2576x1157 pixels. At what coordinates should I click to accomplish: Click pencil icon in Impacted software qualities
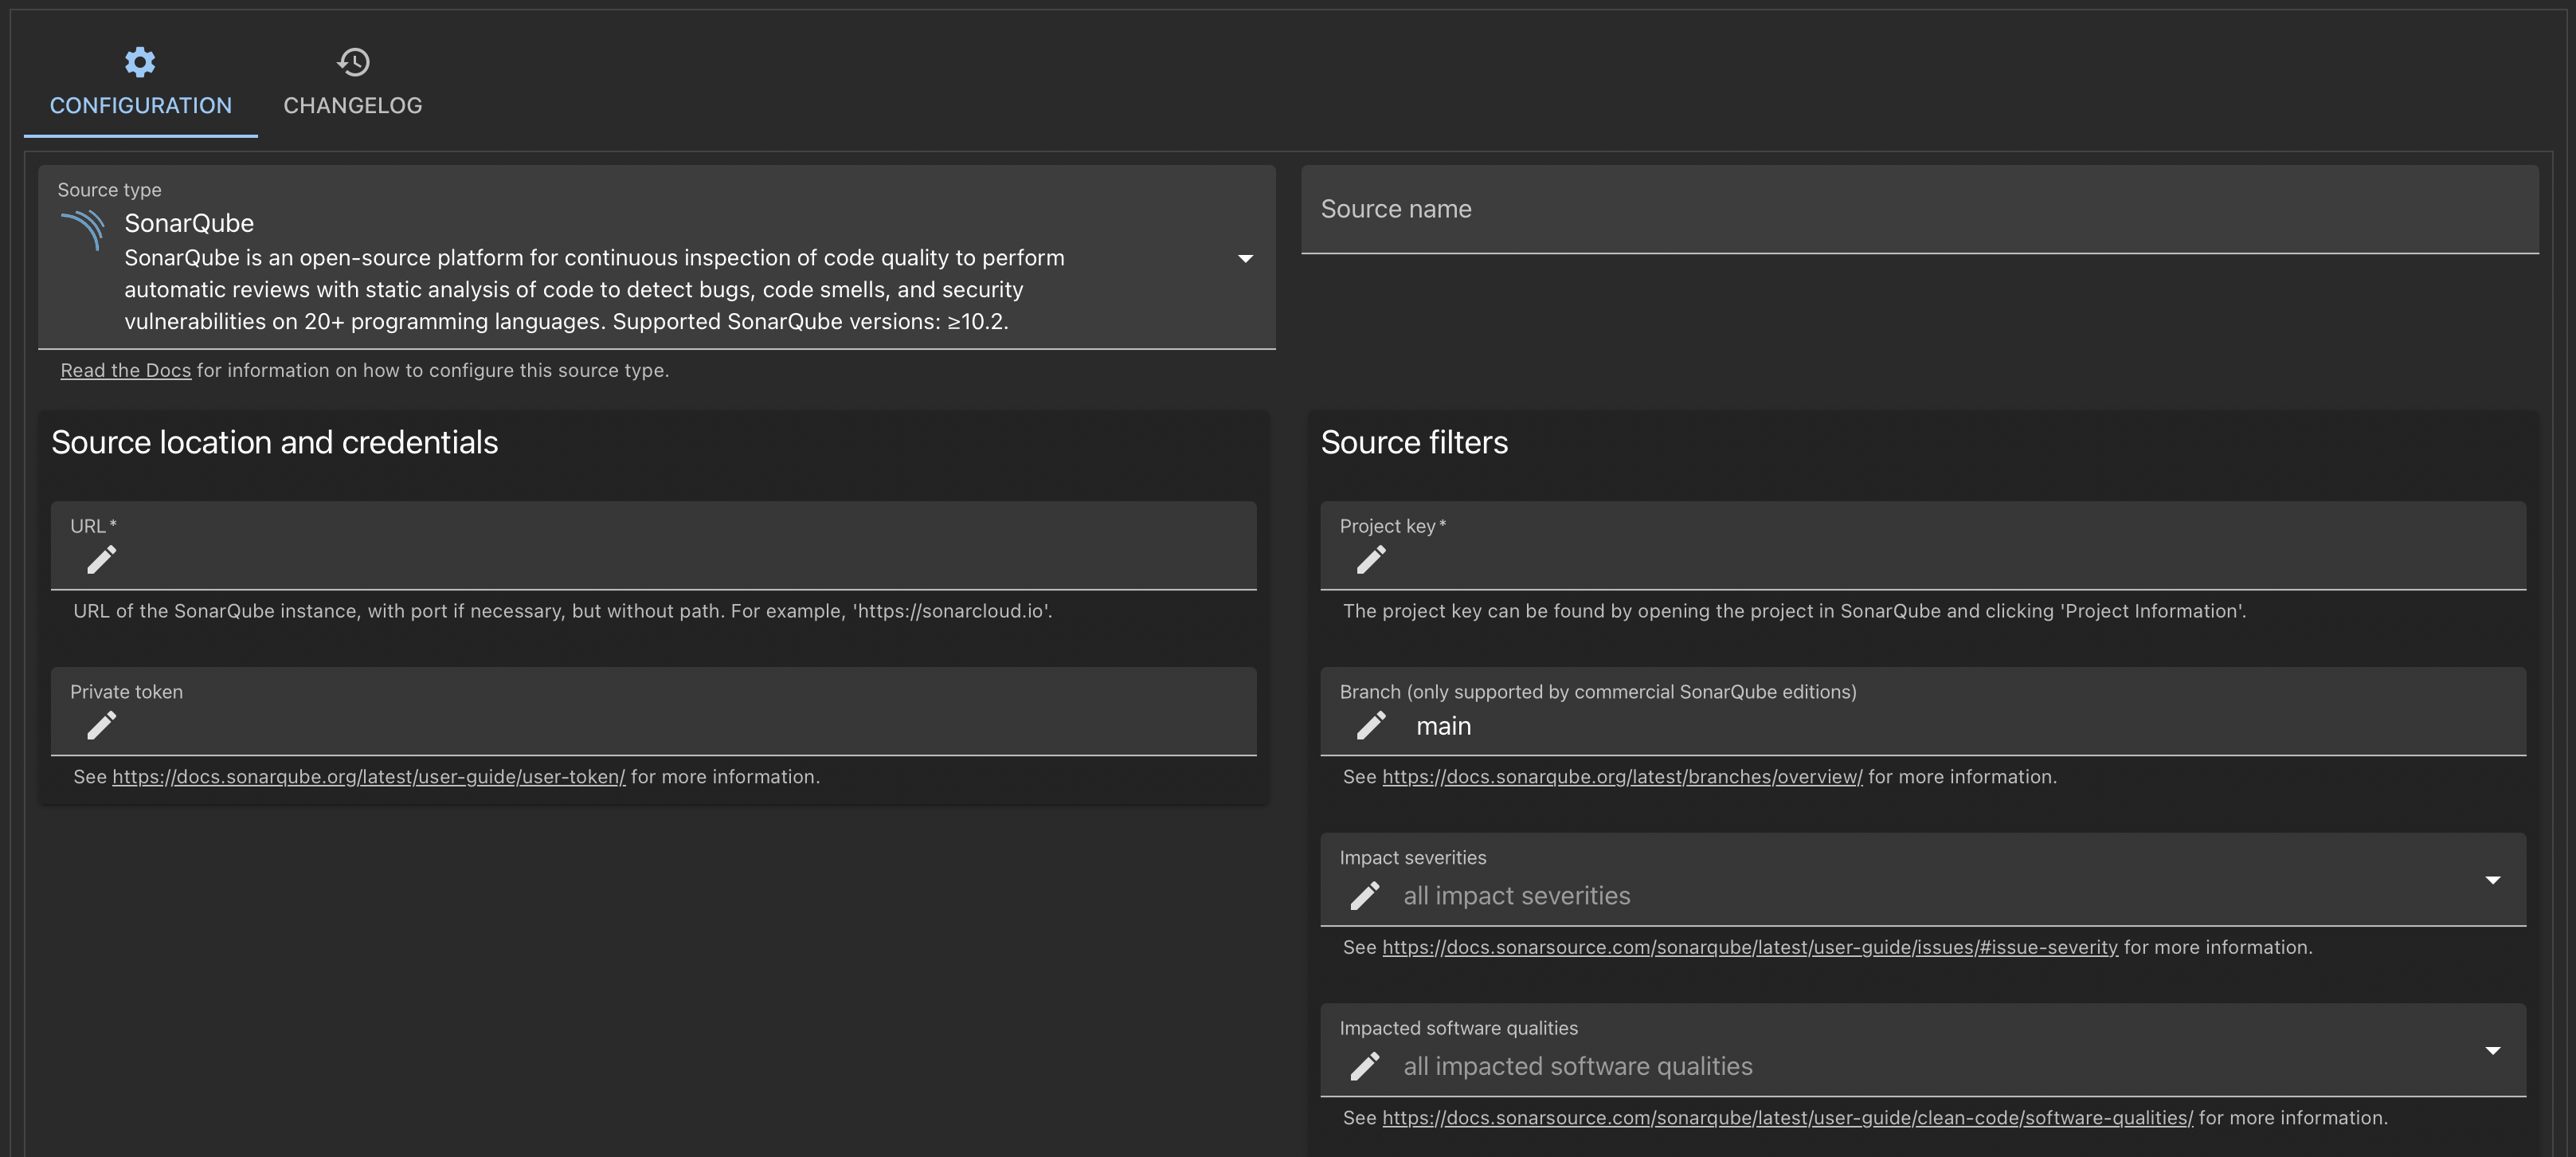coord(1364,1066)
